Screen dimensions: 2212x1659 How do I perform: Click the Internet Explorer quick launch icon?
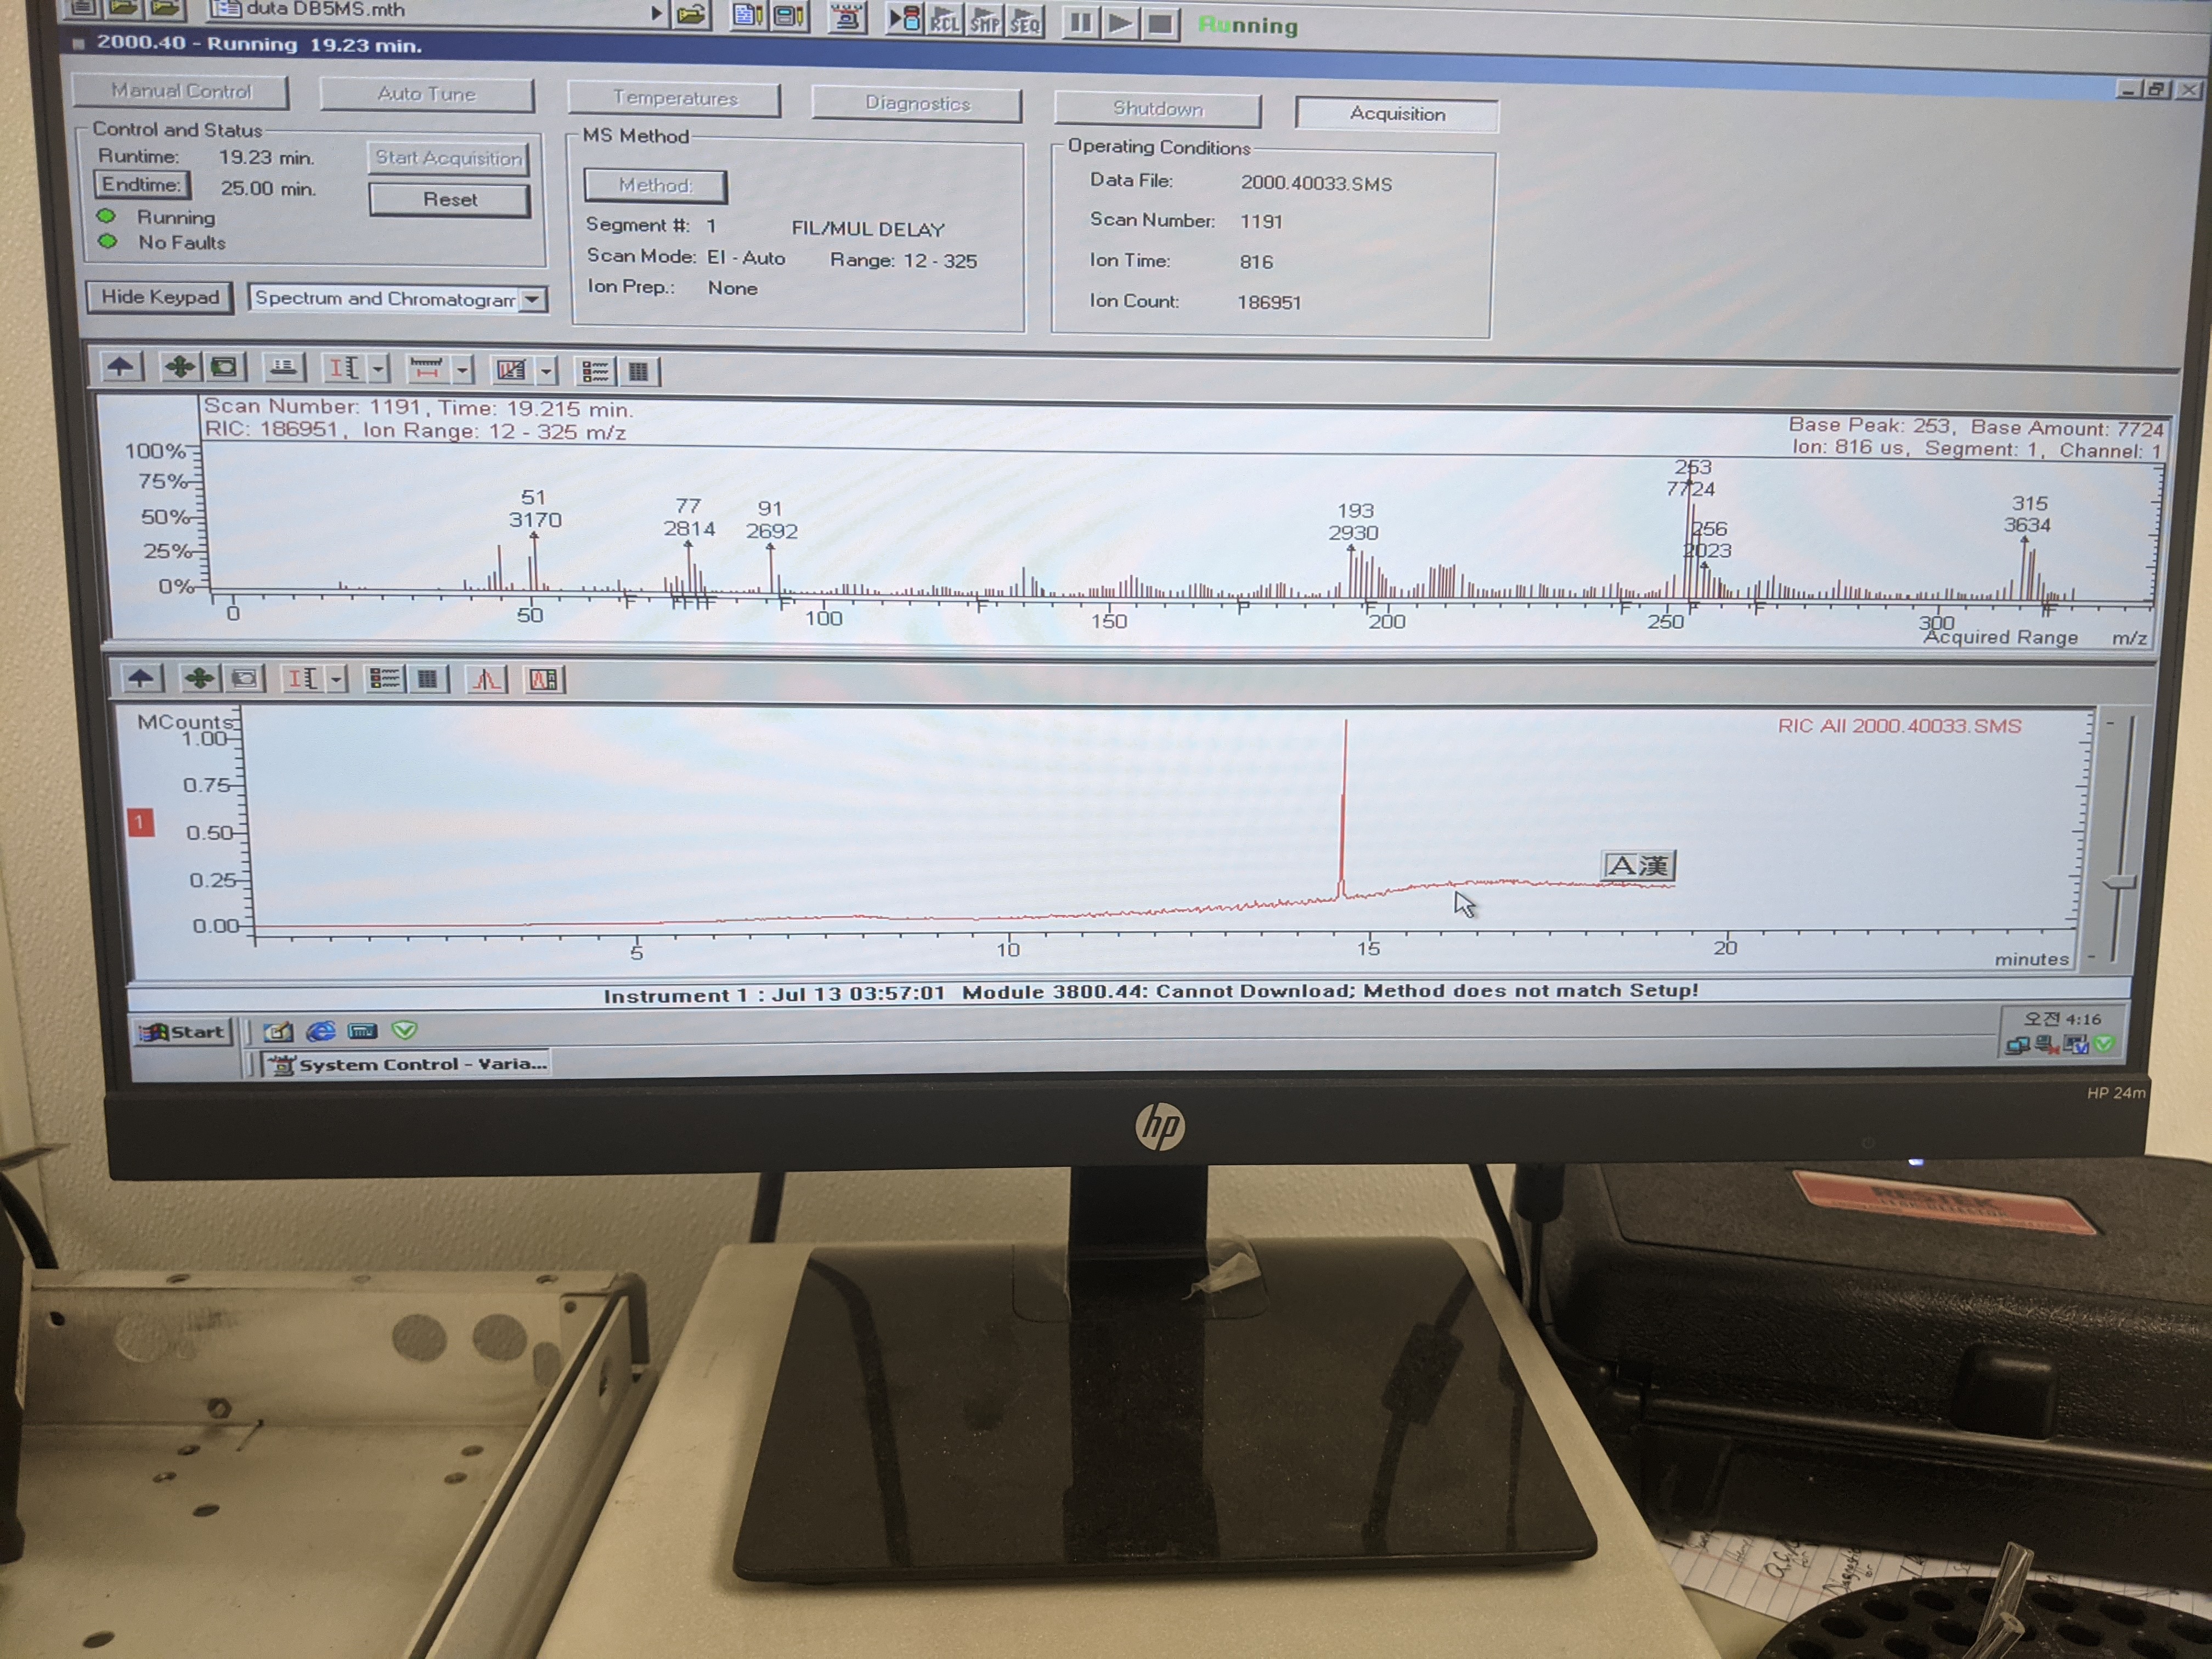click(321, 1031)
